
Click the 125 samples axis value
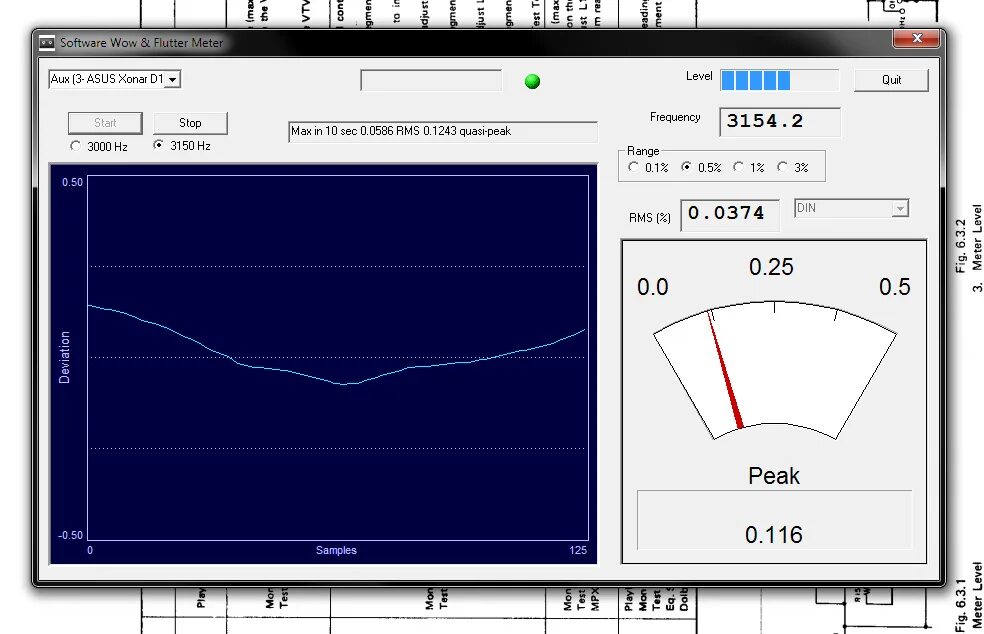pos(578,550)
